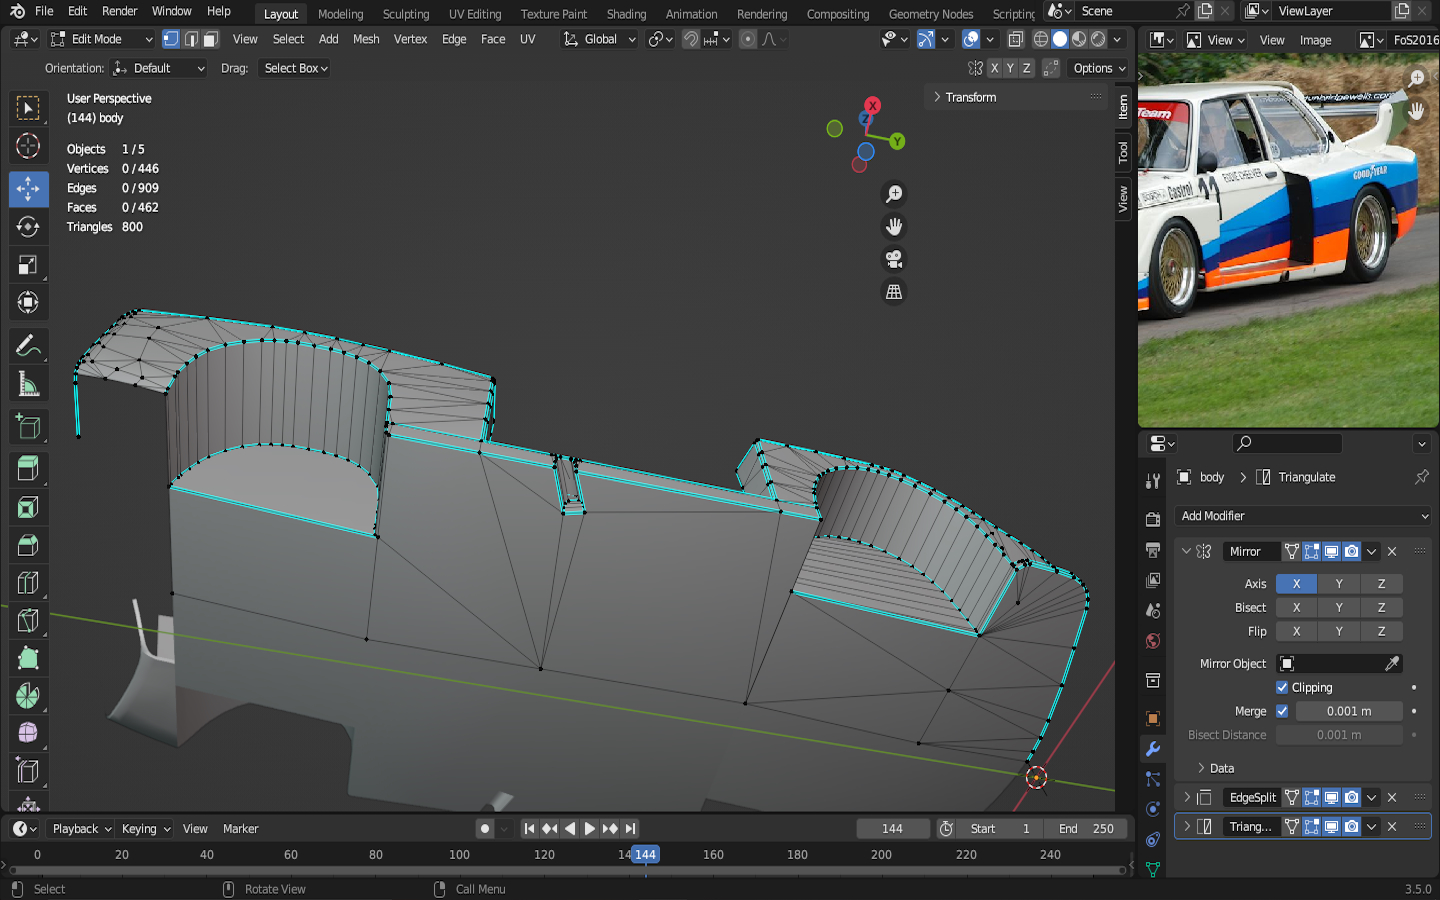The image size is (1440, 900).
Task: Click the Options button in viewport header
Action: pyautogui.click(x=1099, y=68)
